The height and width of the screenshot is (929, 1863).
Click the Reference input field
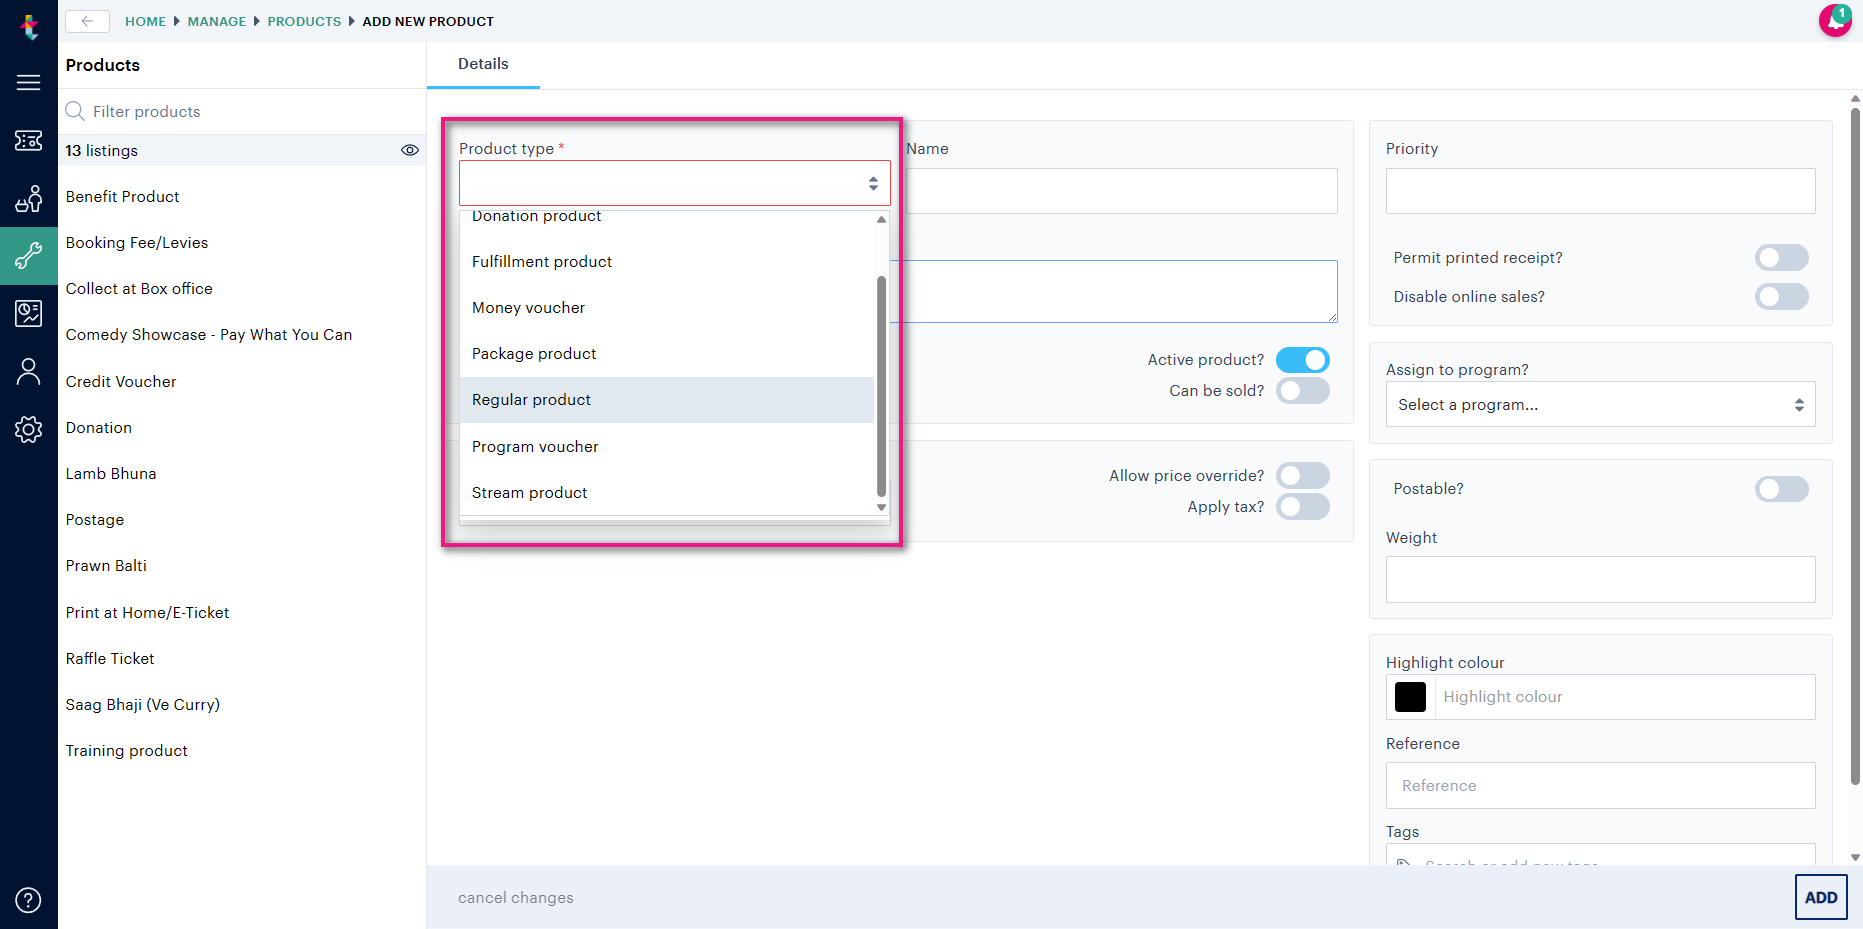1600,786
